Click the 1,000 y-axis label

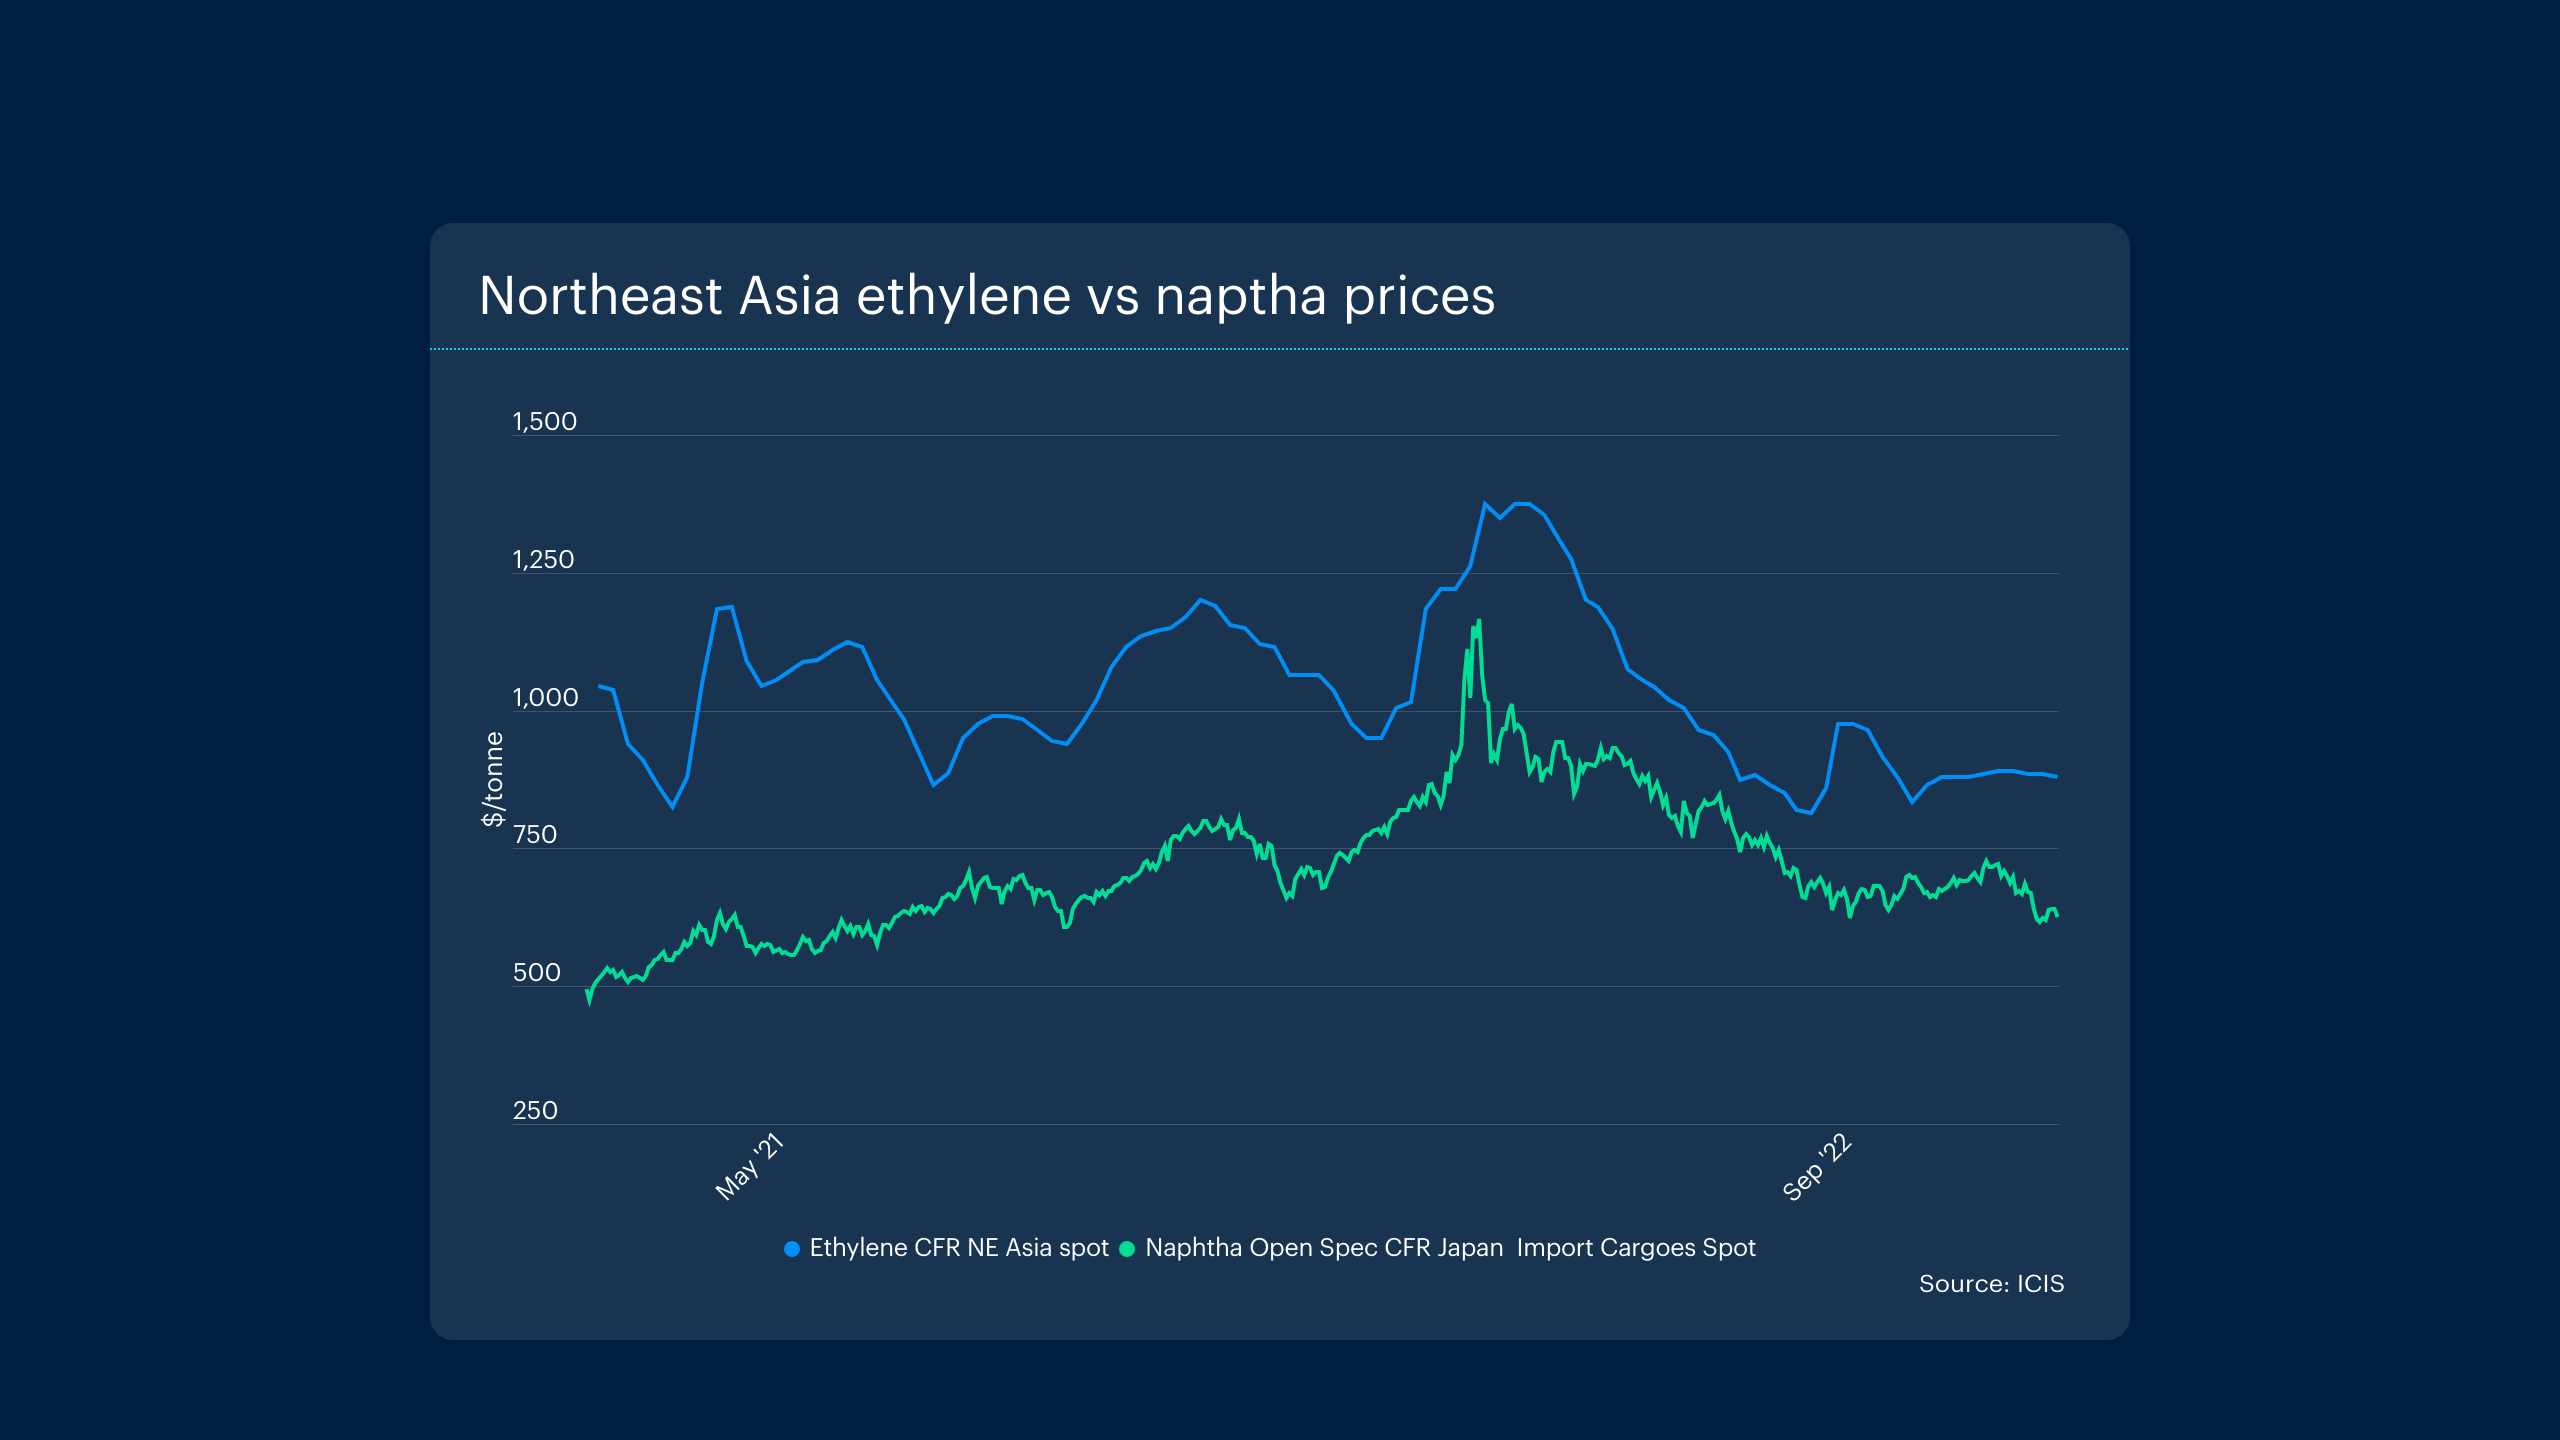[x=545, y=698]
